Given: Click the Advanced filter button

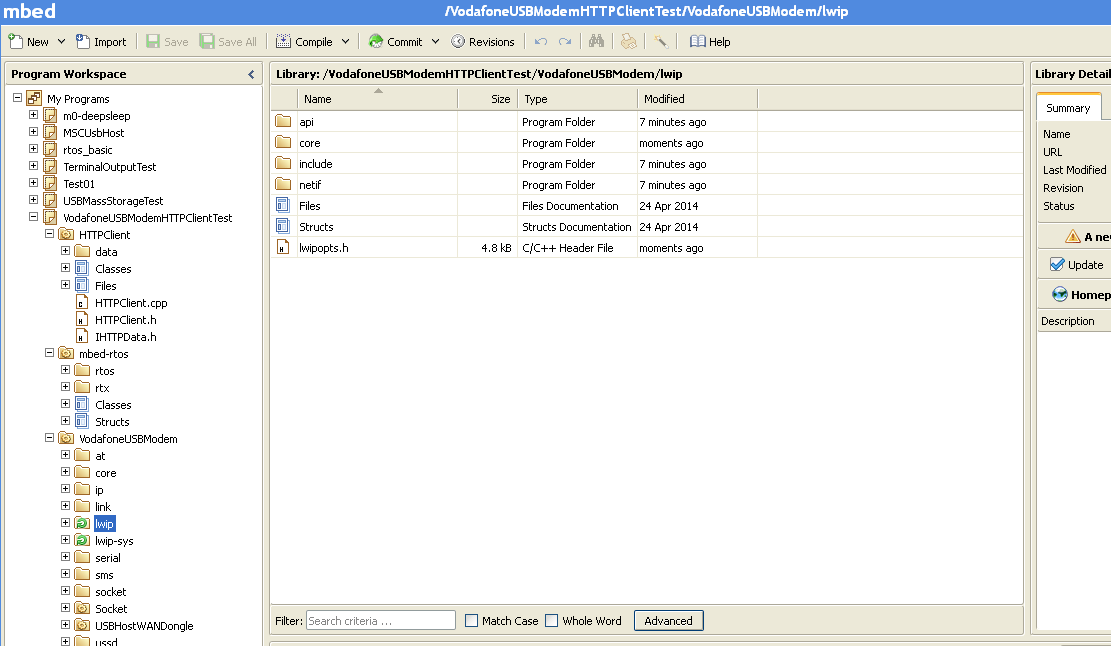Looking at the screenshot, I should click(669, 620).
